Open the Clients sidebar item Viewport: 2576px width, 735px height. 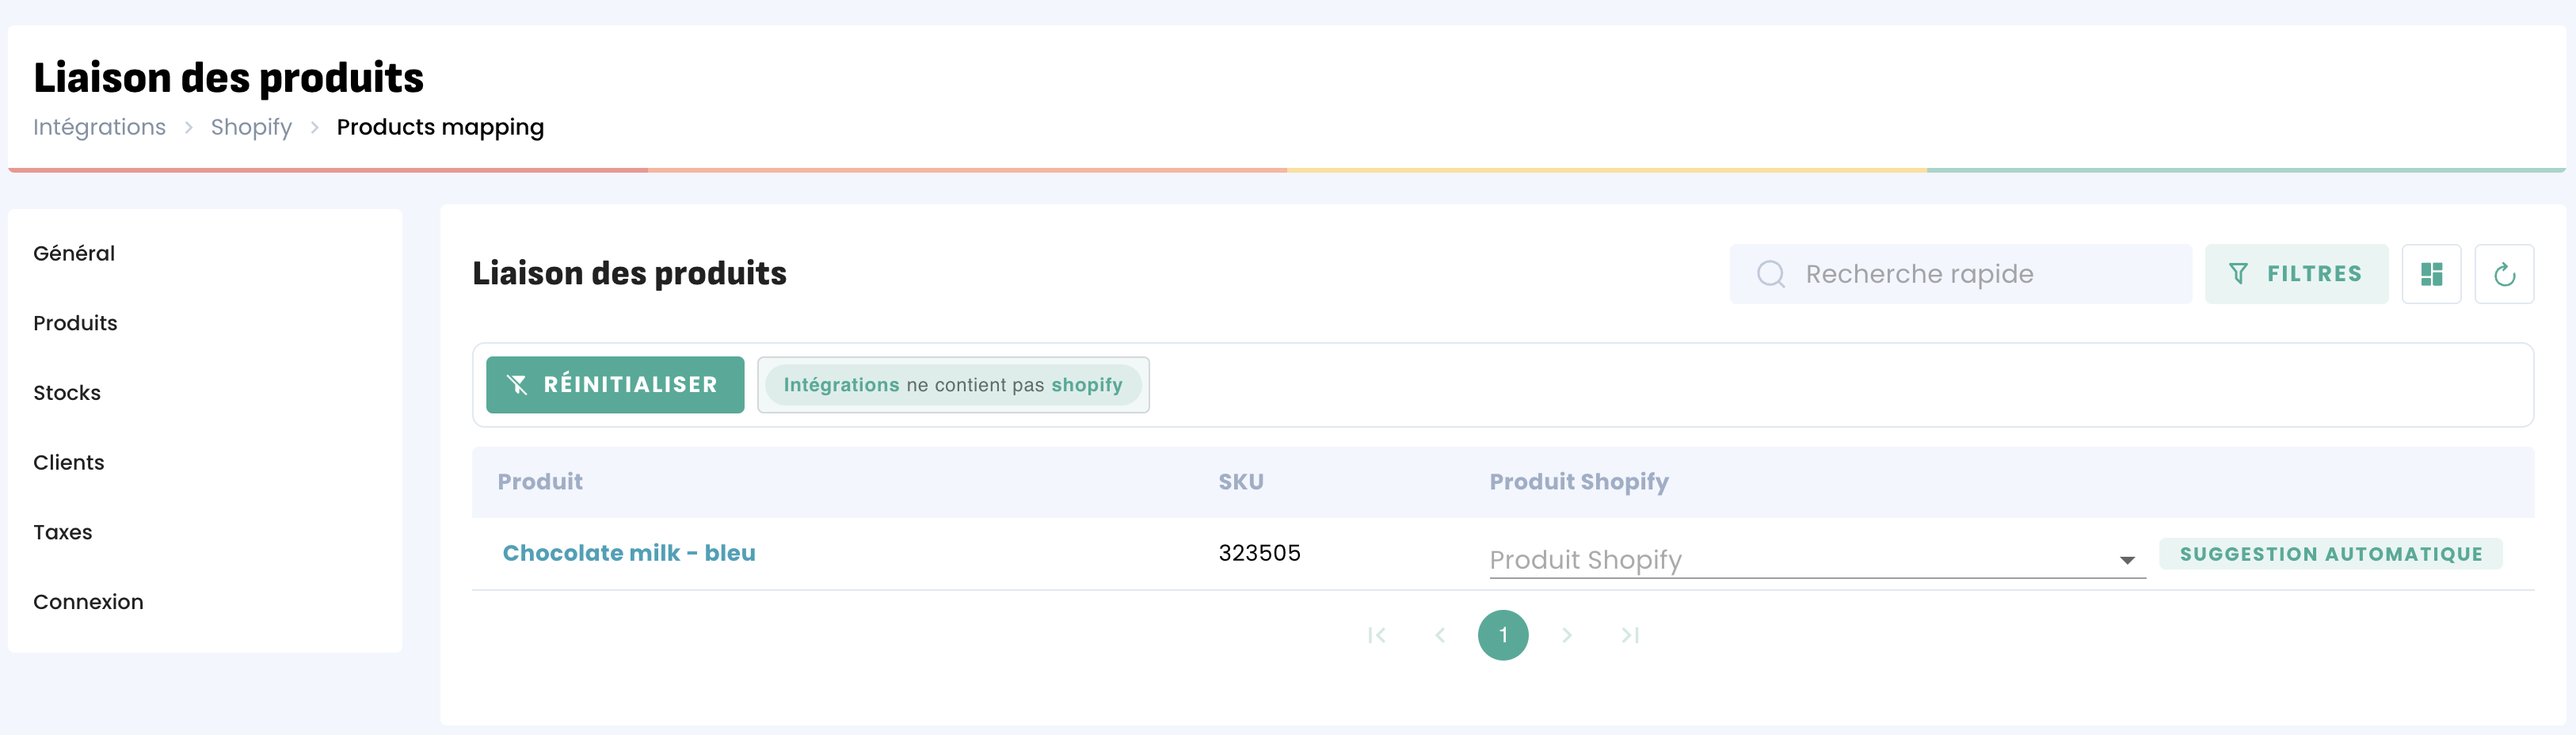(68, 462)
